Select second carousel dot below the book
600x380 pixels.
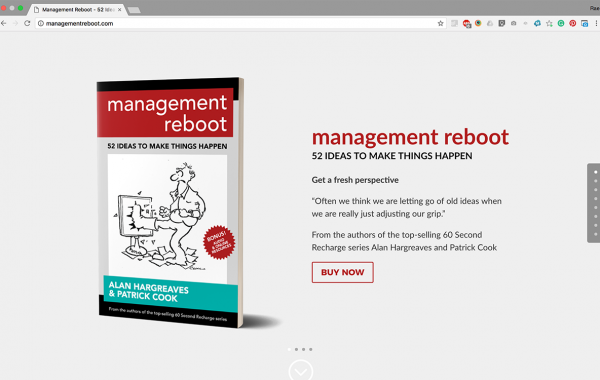(x=296, y=349)
